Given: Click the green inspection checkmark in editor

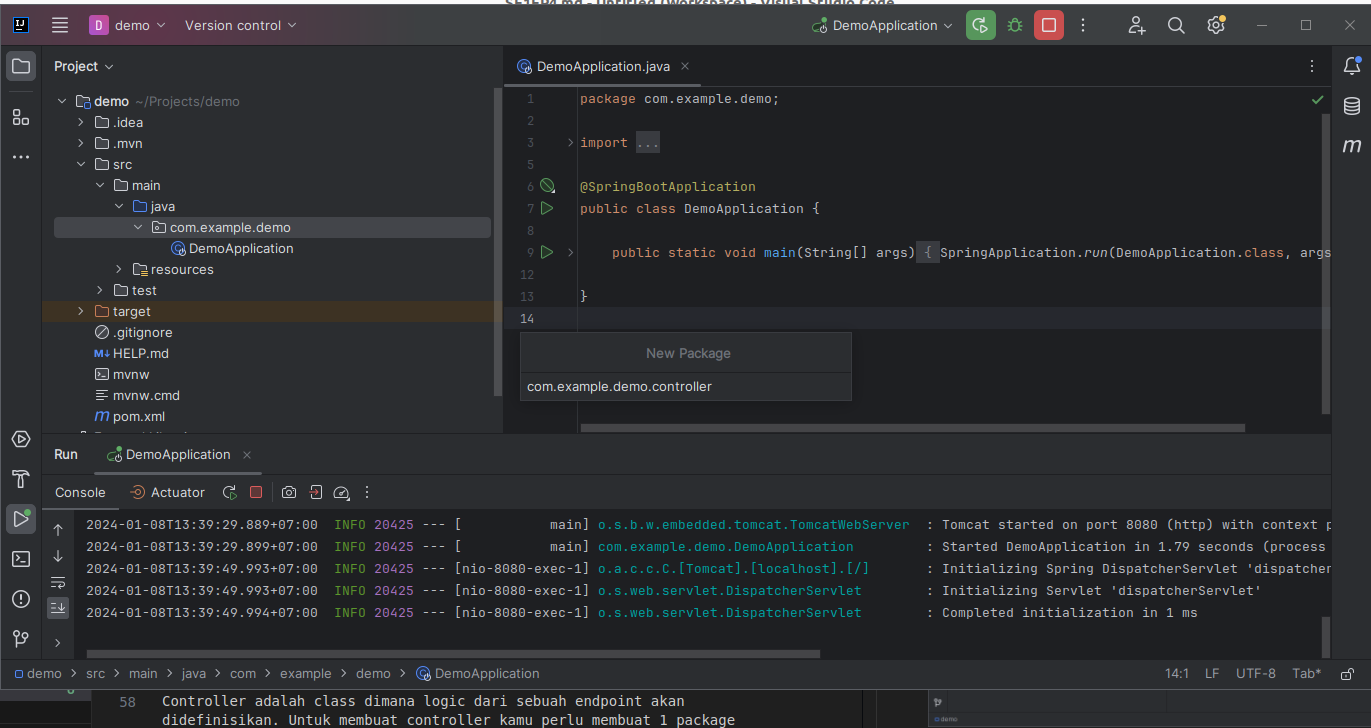Looking at the screenshot, I should (x=1318, y=100).
